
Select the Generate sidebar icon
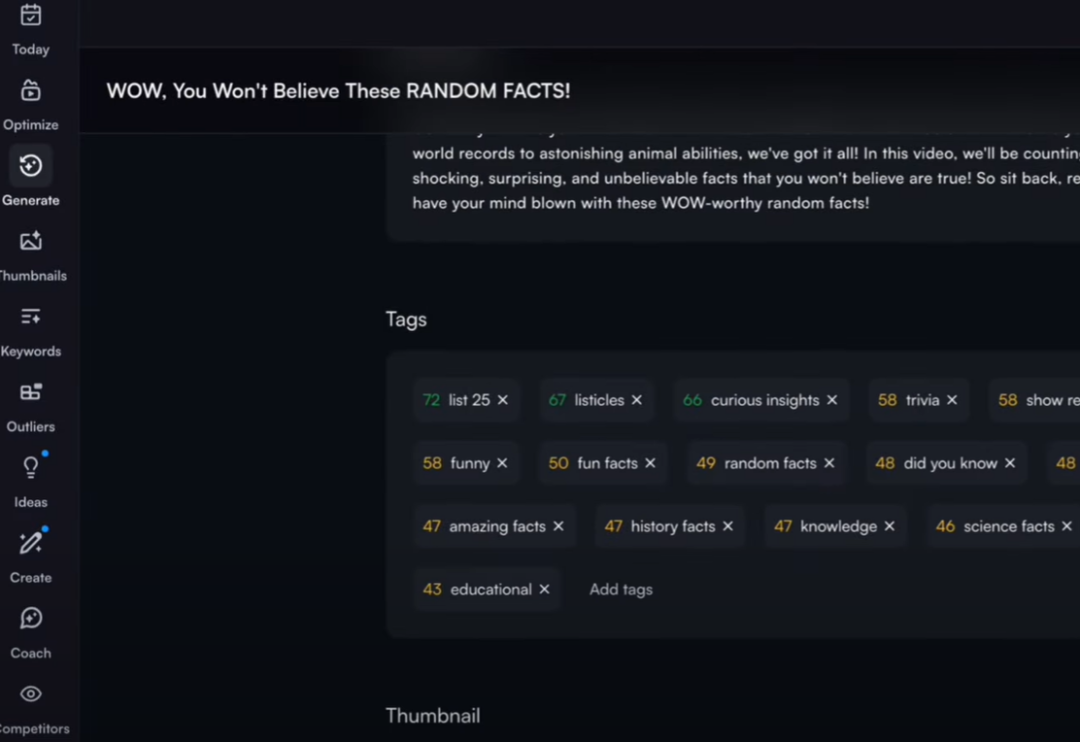click(x=31, y=166)
